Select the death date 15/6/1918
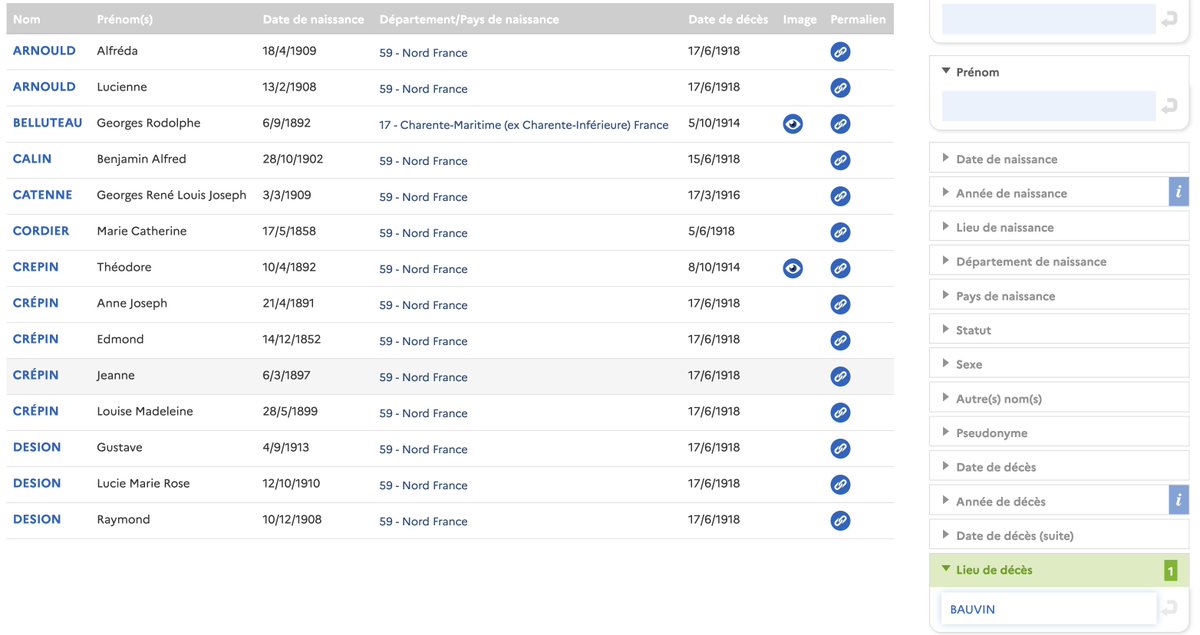The image size is (1200, 635). pyautogui.click(x=714, y=159)
